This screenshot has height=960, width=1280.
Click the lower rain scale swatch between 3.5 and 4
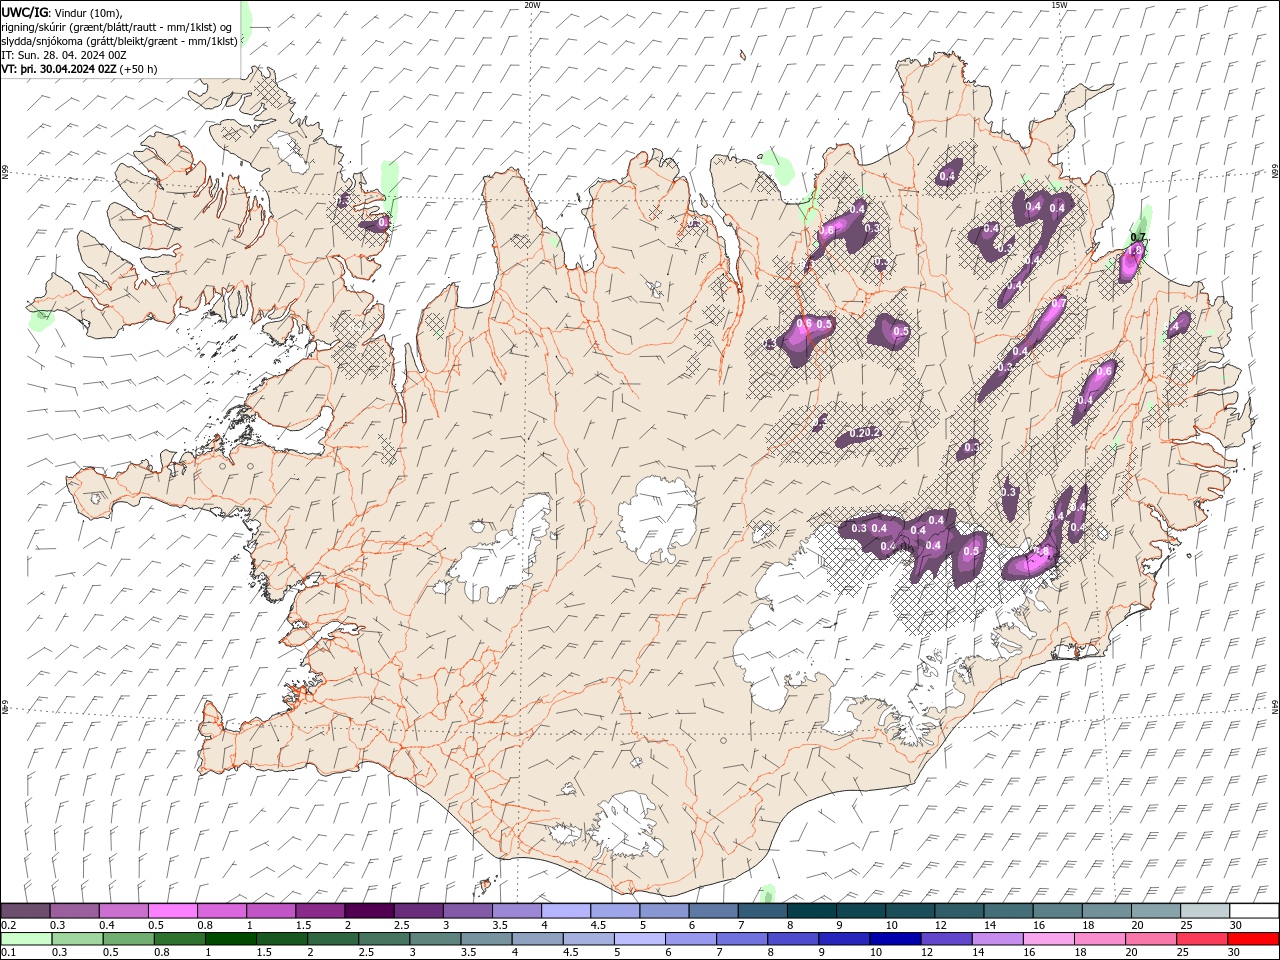pyautogui.click(x=486, y=939)
